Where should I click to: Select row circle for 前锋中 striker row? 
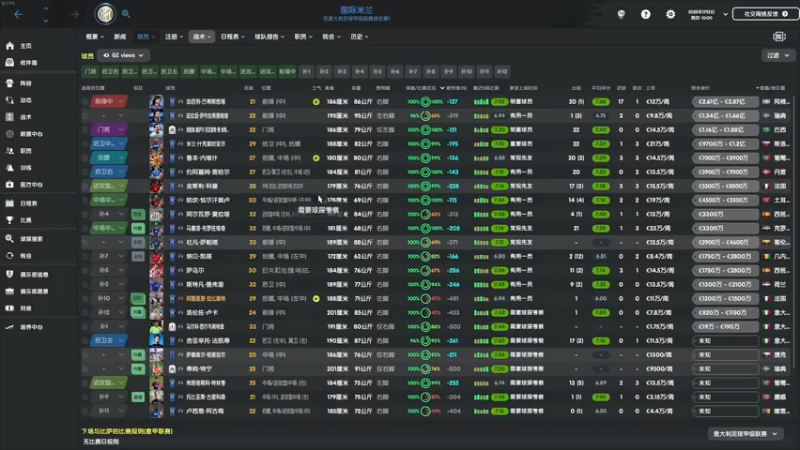[85, 102]
